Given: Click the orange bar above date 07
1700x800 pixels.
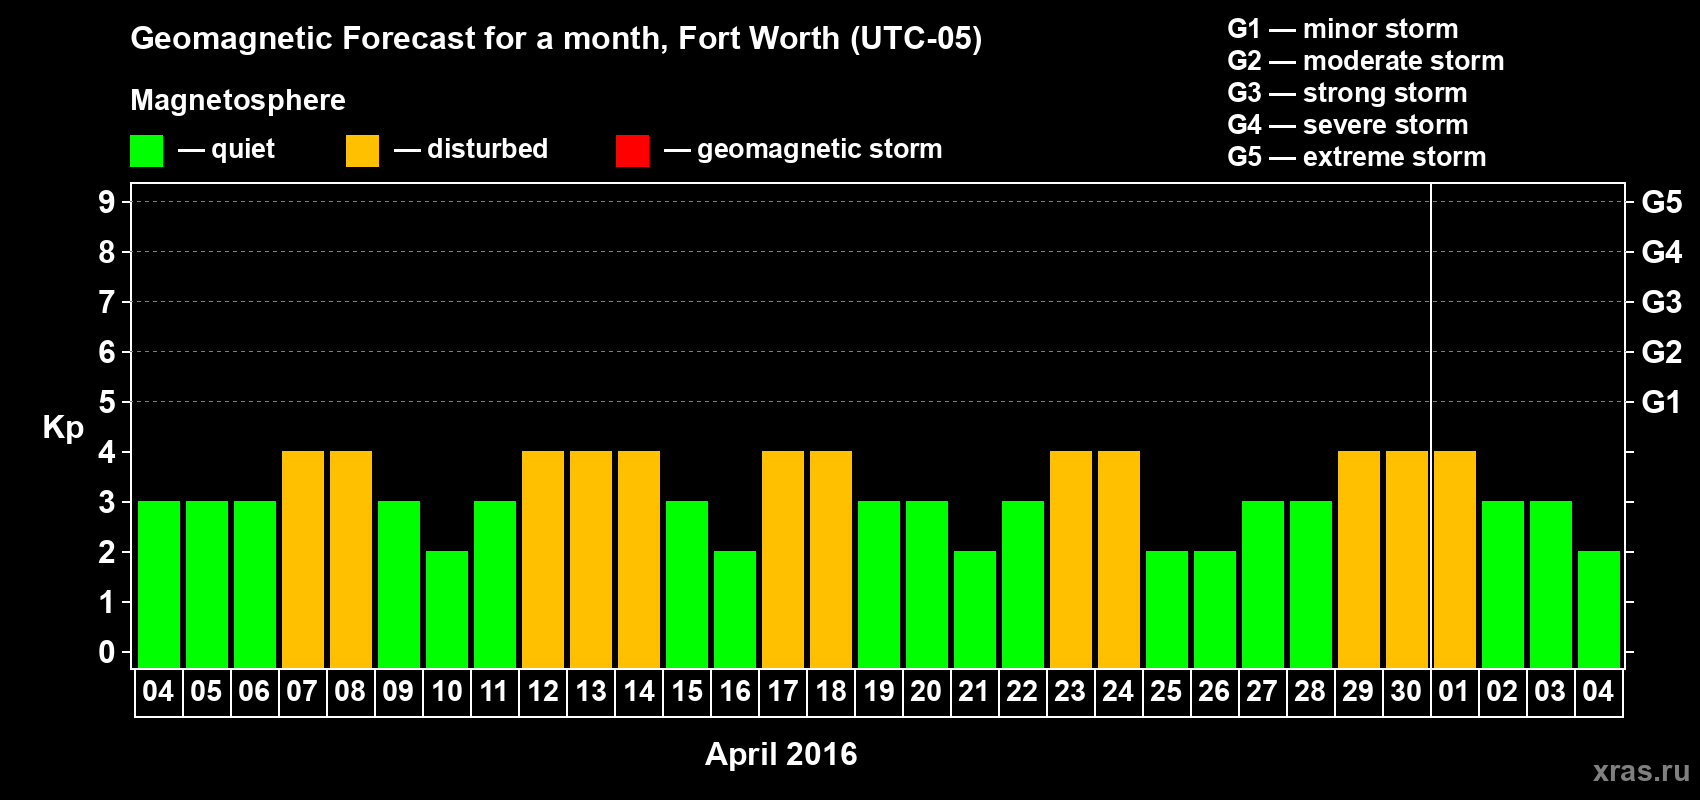Looking at the screenshot, I should coord(303,559).
